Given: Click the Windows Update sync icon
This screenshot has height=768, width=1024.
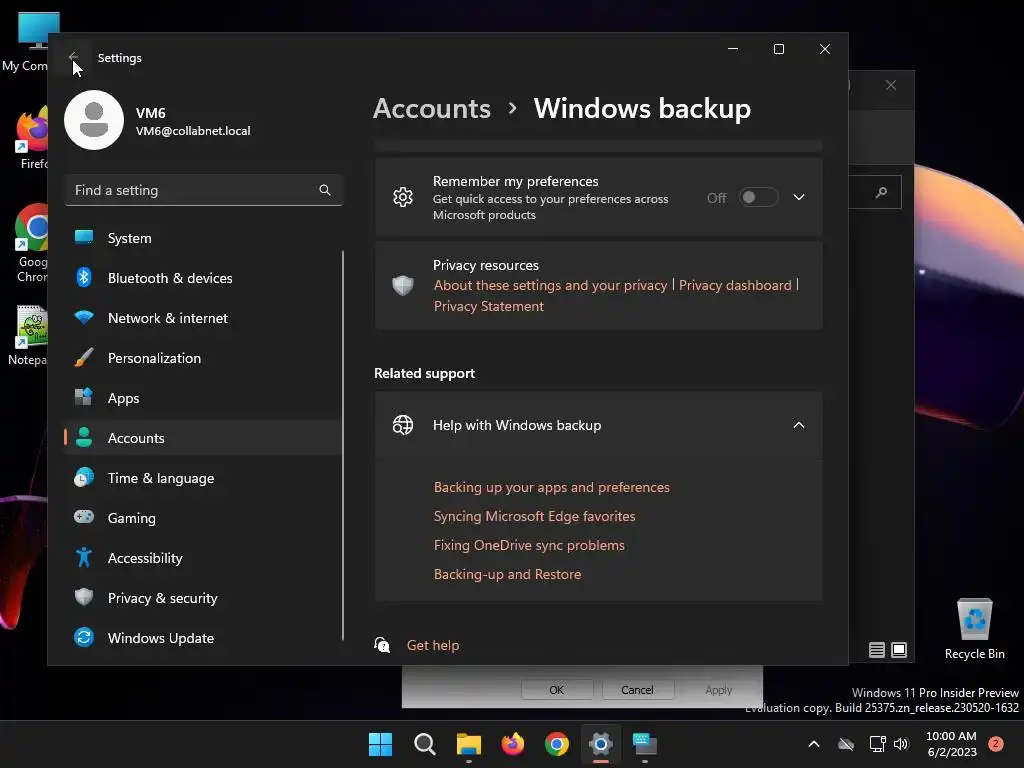Looking at the screenshot, I should [84, 637].
